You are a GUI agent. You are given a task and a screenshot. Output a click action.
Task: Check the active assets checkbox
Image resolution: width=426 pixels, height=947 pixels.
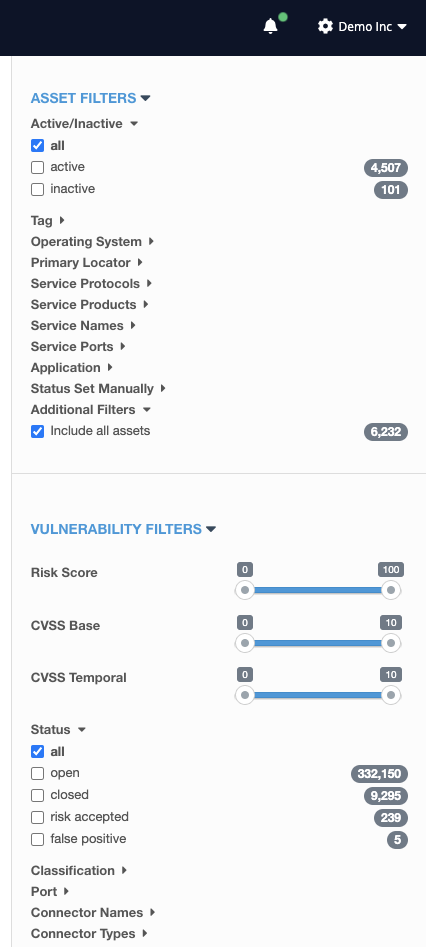point(37,167)
